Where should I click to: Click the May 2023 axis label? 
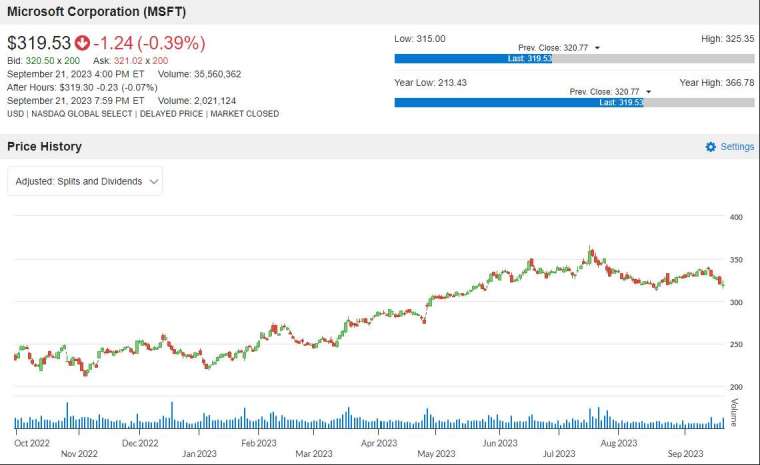[x=436, y=454]
